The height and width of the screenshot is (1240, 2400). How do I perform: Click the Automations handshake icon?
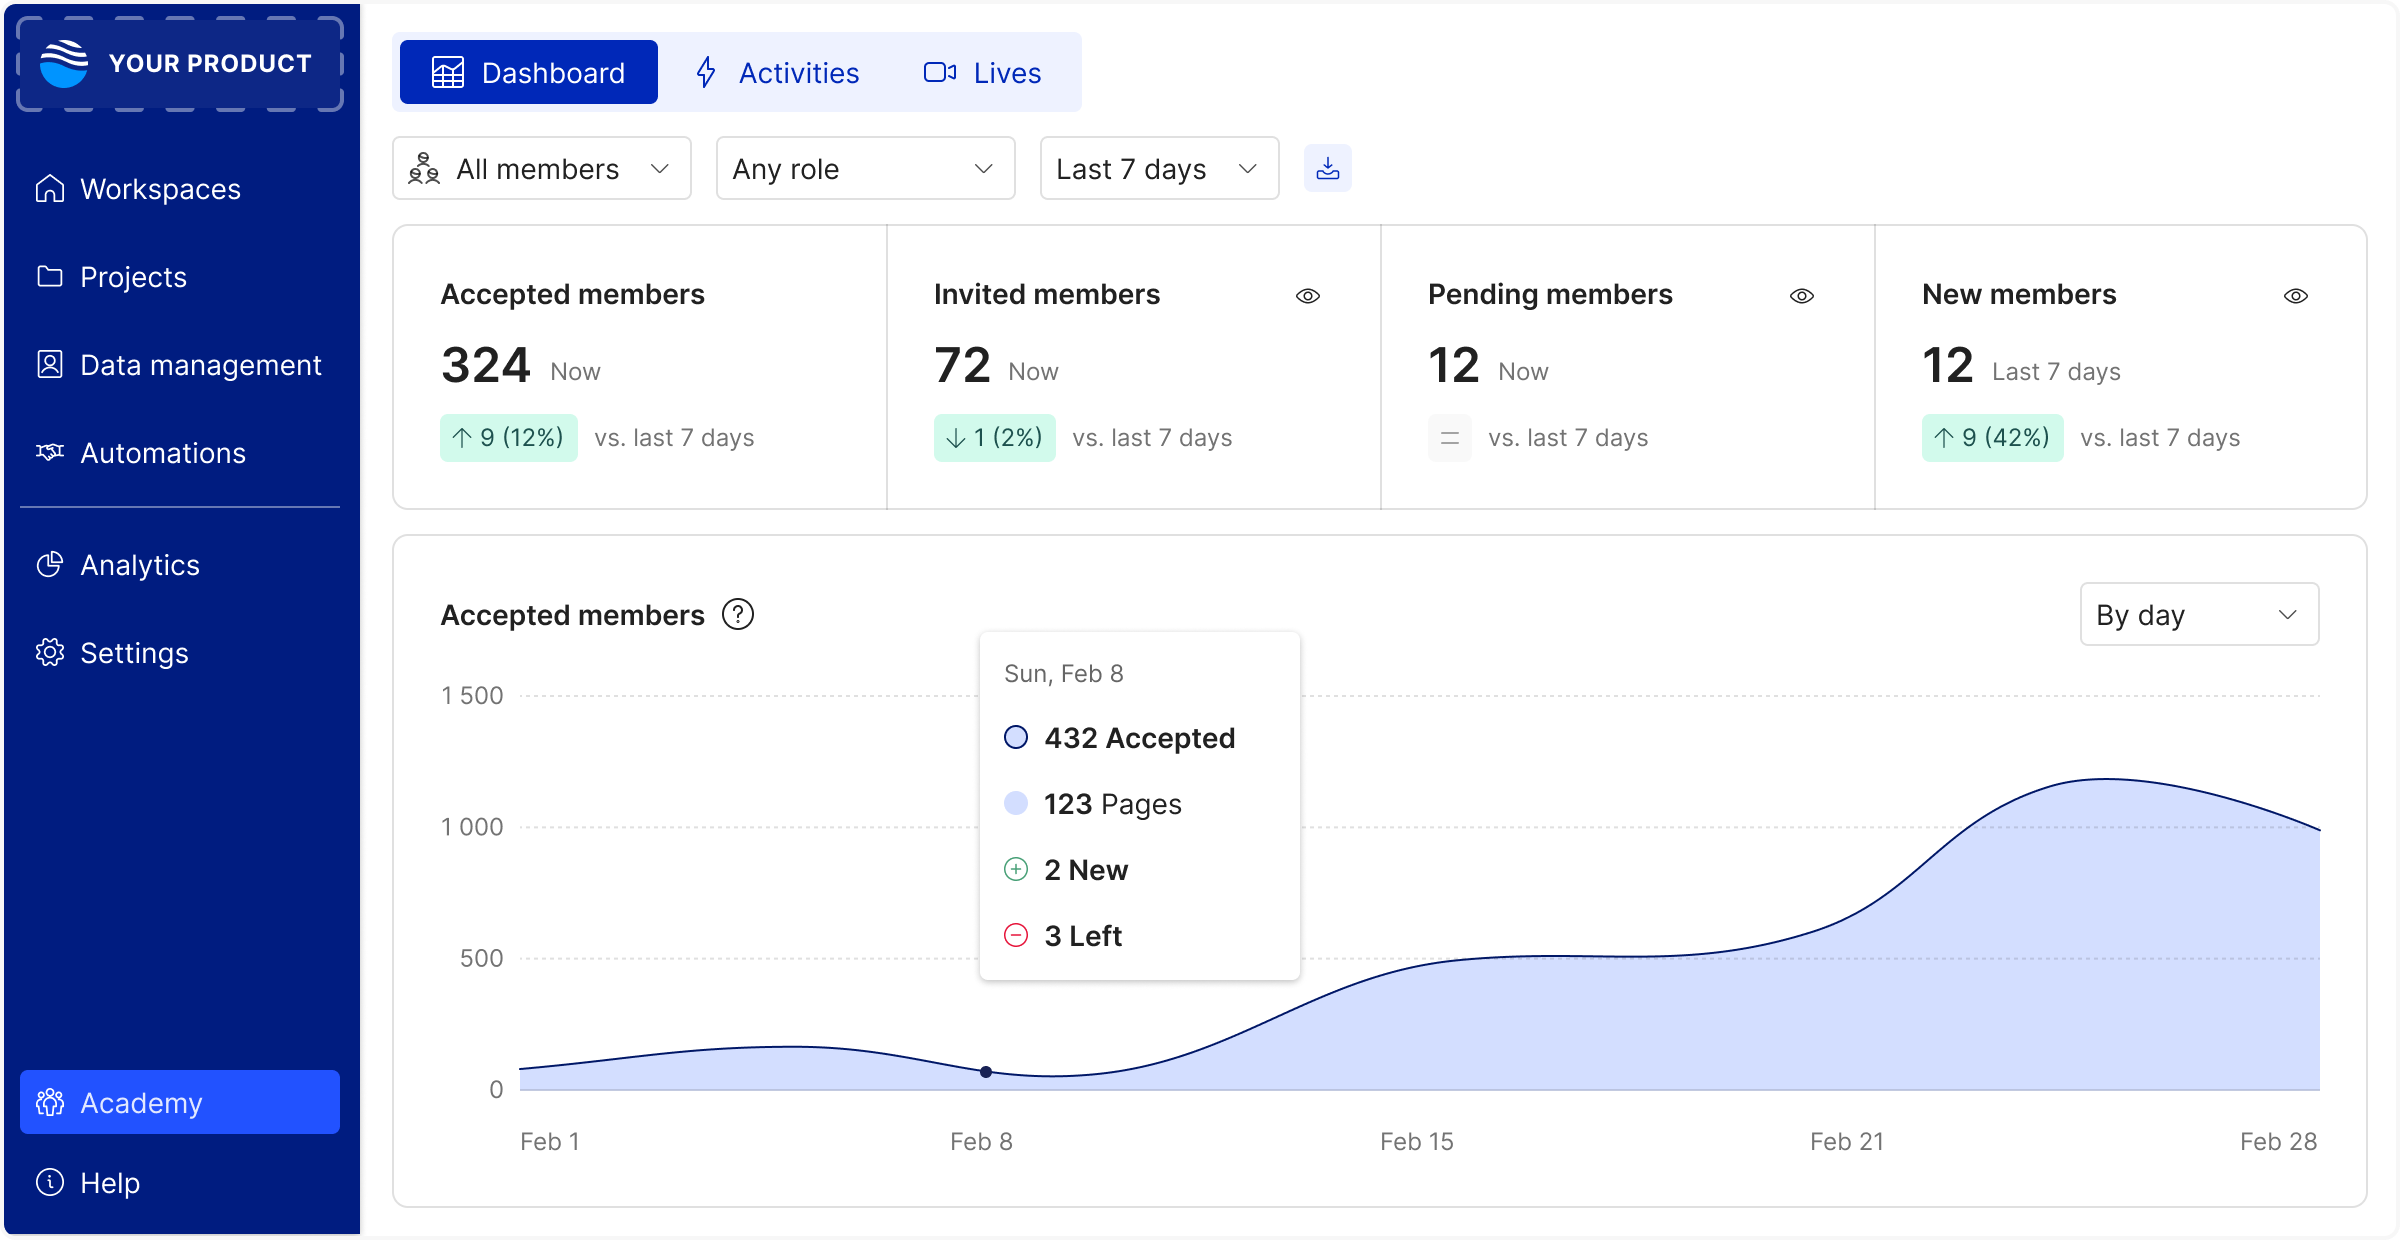click(x=50, y=453)
